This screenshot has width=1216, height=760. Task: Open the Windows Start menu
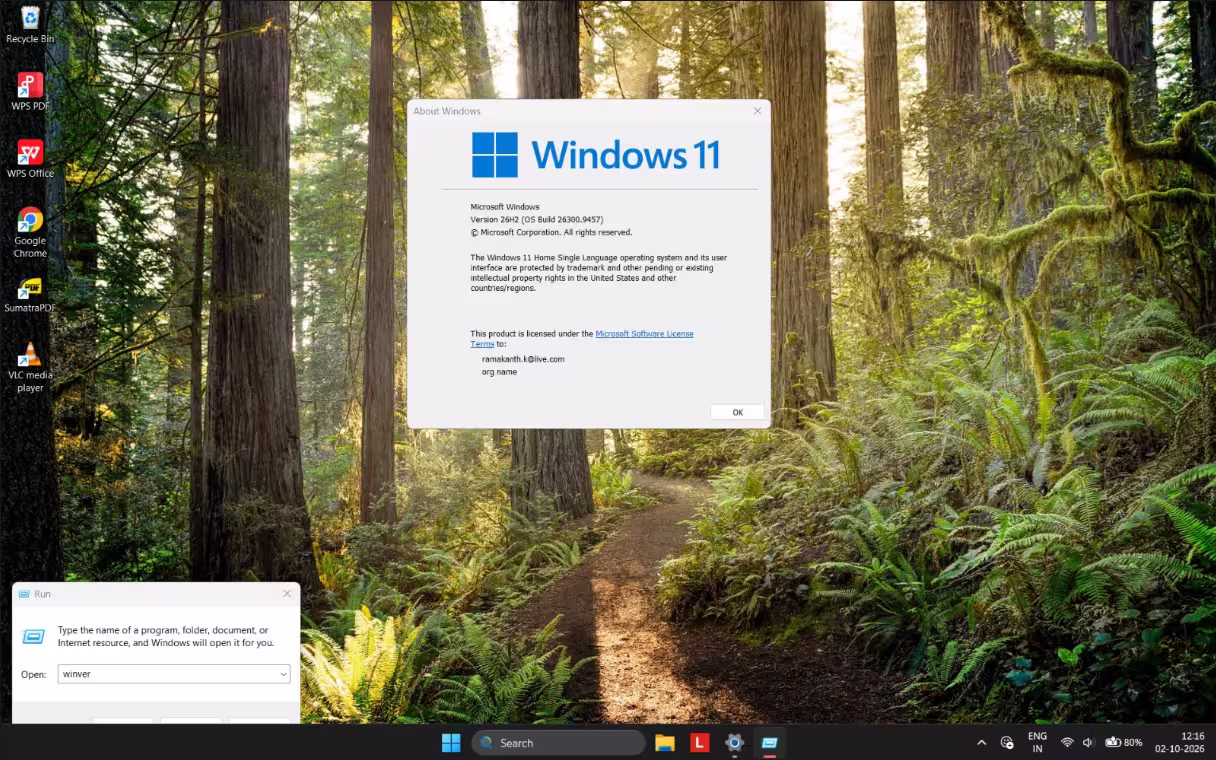[x=451, y=743]
